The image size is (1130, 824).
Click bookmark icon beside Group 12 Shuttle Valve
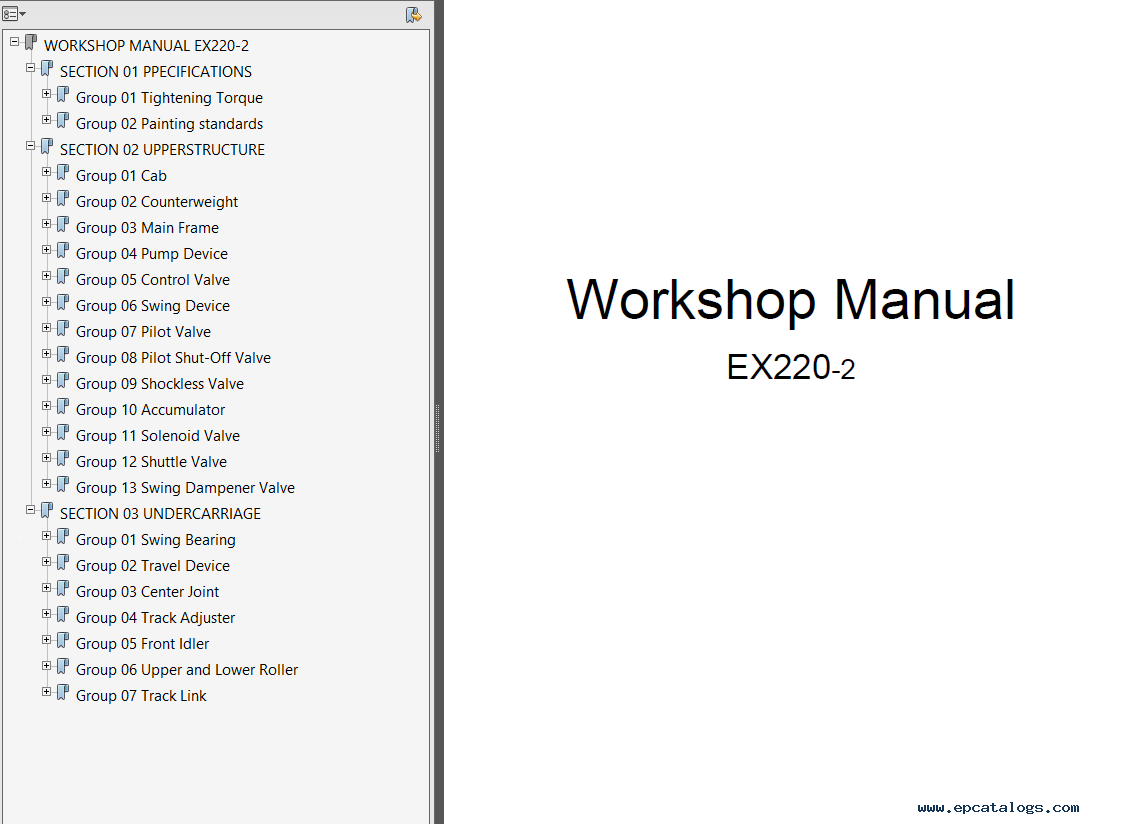(x=63, y=458)
